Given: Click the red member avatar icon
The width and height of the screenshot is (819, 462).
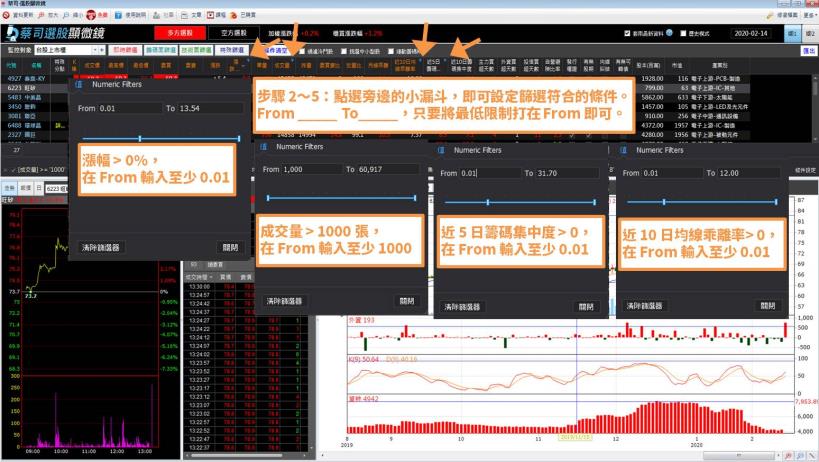Looking at the screenshot, I should coord(91,15).
